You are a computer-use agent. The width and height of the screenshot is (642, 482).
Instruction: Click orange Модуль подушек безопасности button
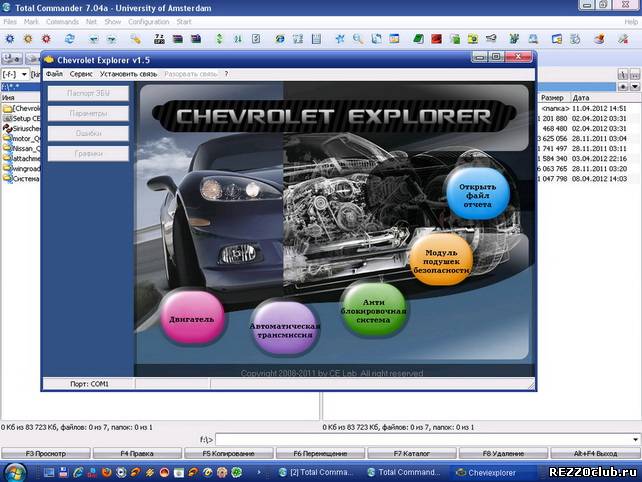(x=441, y=260)
